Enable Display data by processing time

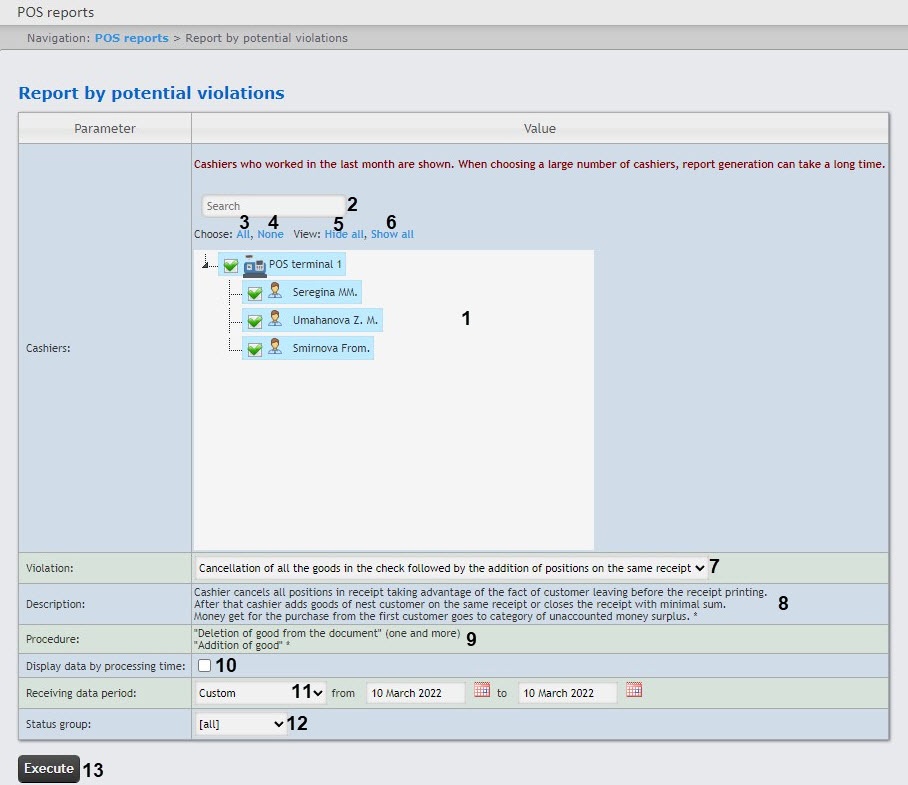pos(204,665)
